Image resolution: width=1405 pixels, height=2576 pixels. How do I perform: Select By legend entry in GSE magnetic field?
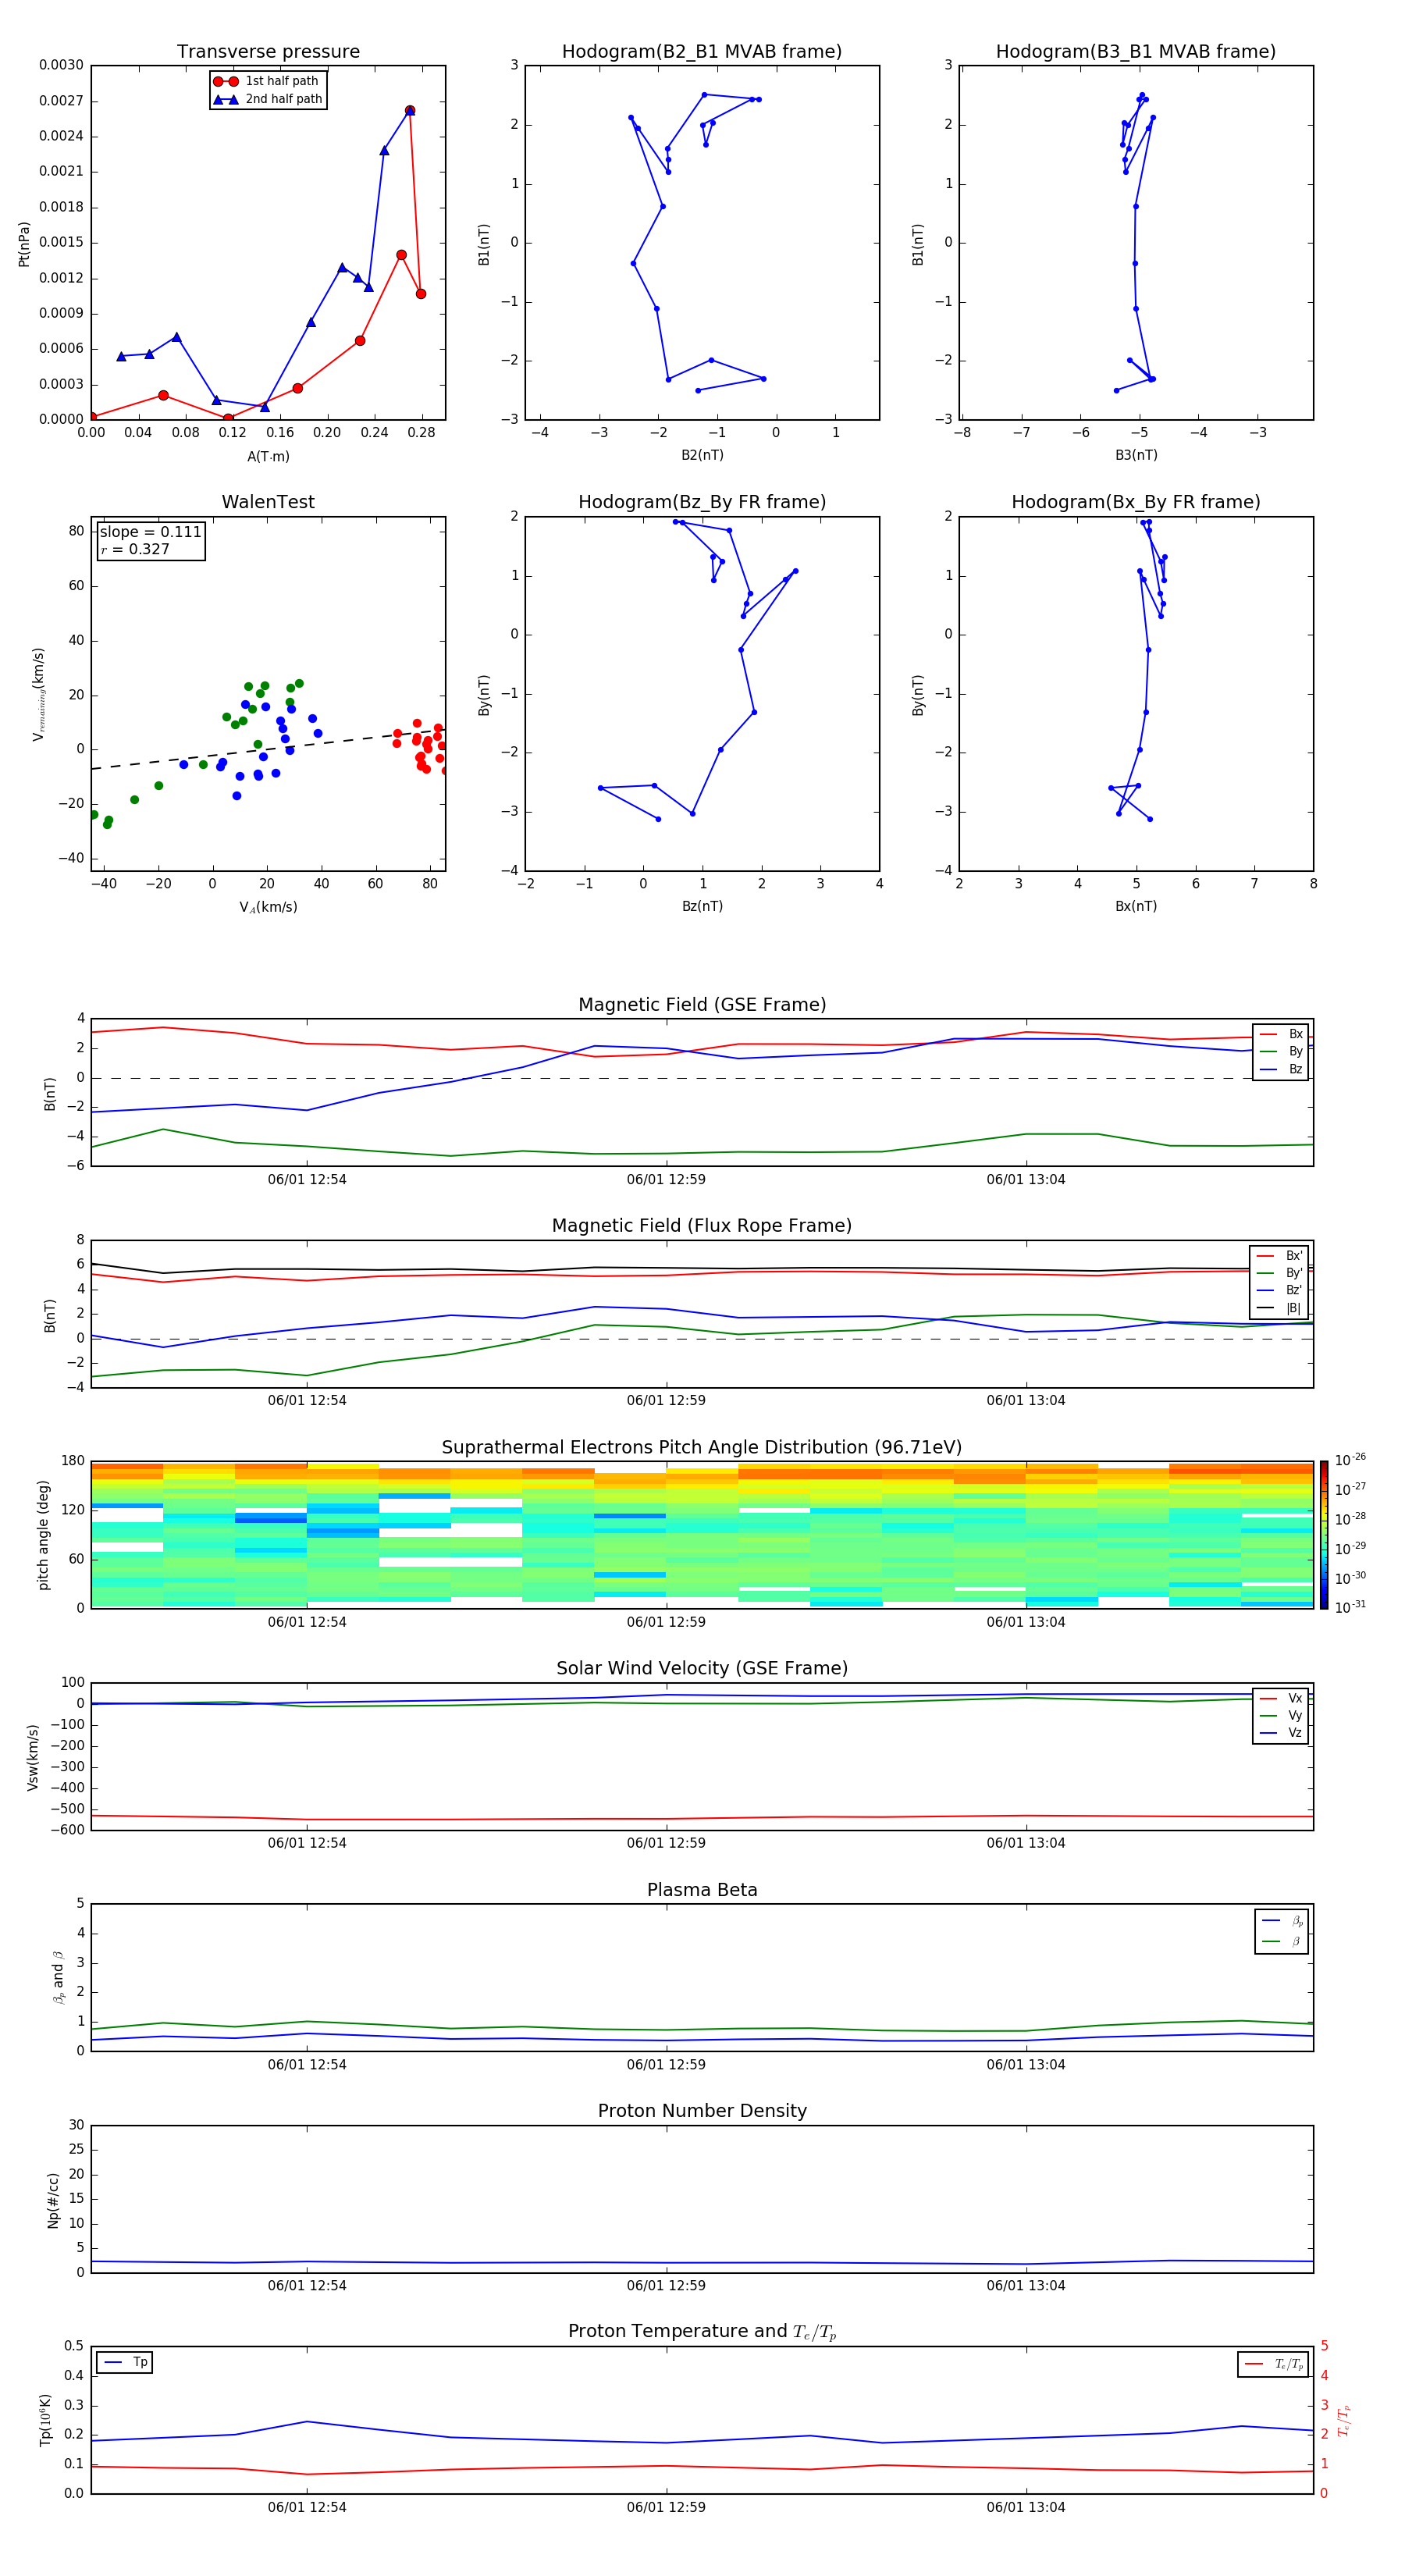1281,1051
